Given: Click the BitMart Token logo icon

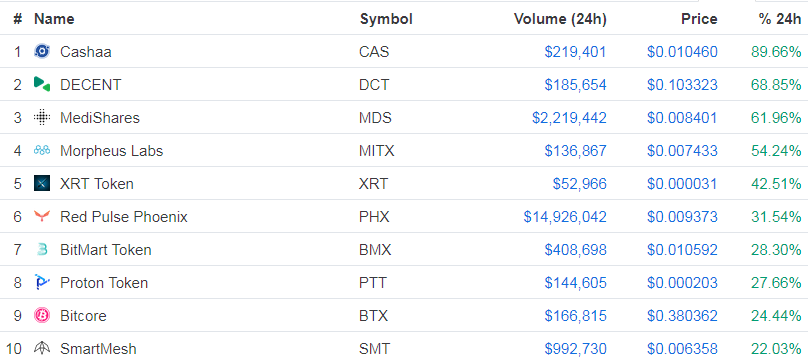Looking at the screenshot, I should coord(42,250).
